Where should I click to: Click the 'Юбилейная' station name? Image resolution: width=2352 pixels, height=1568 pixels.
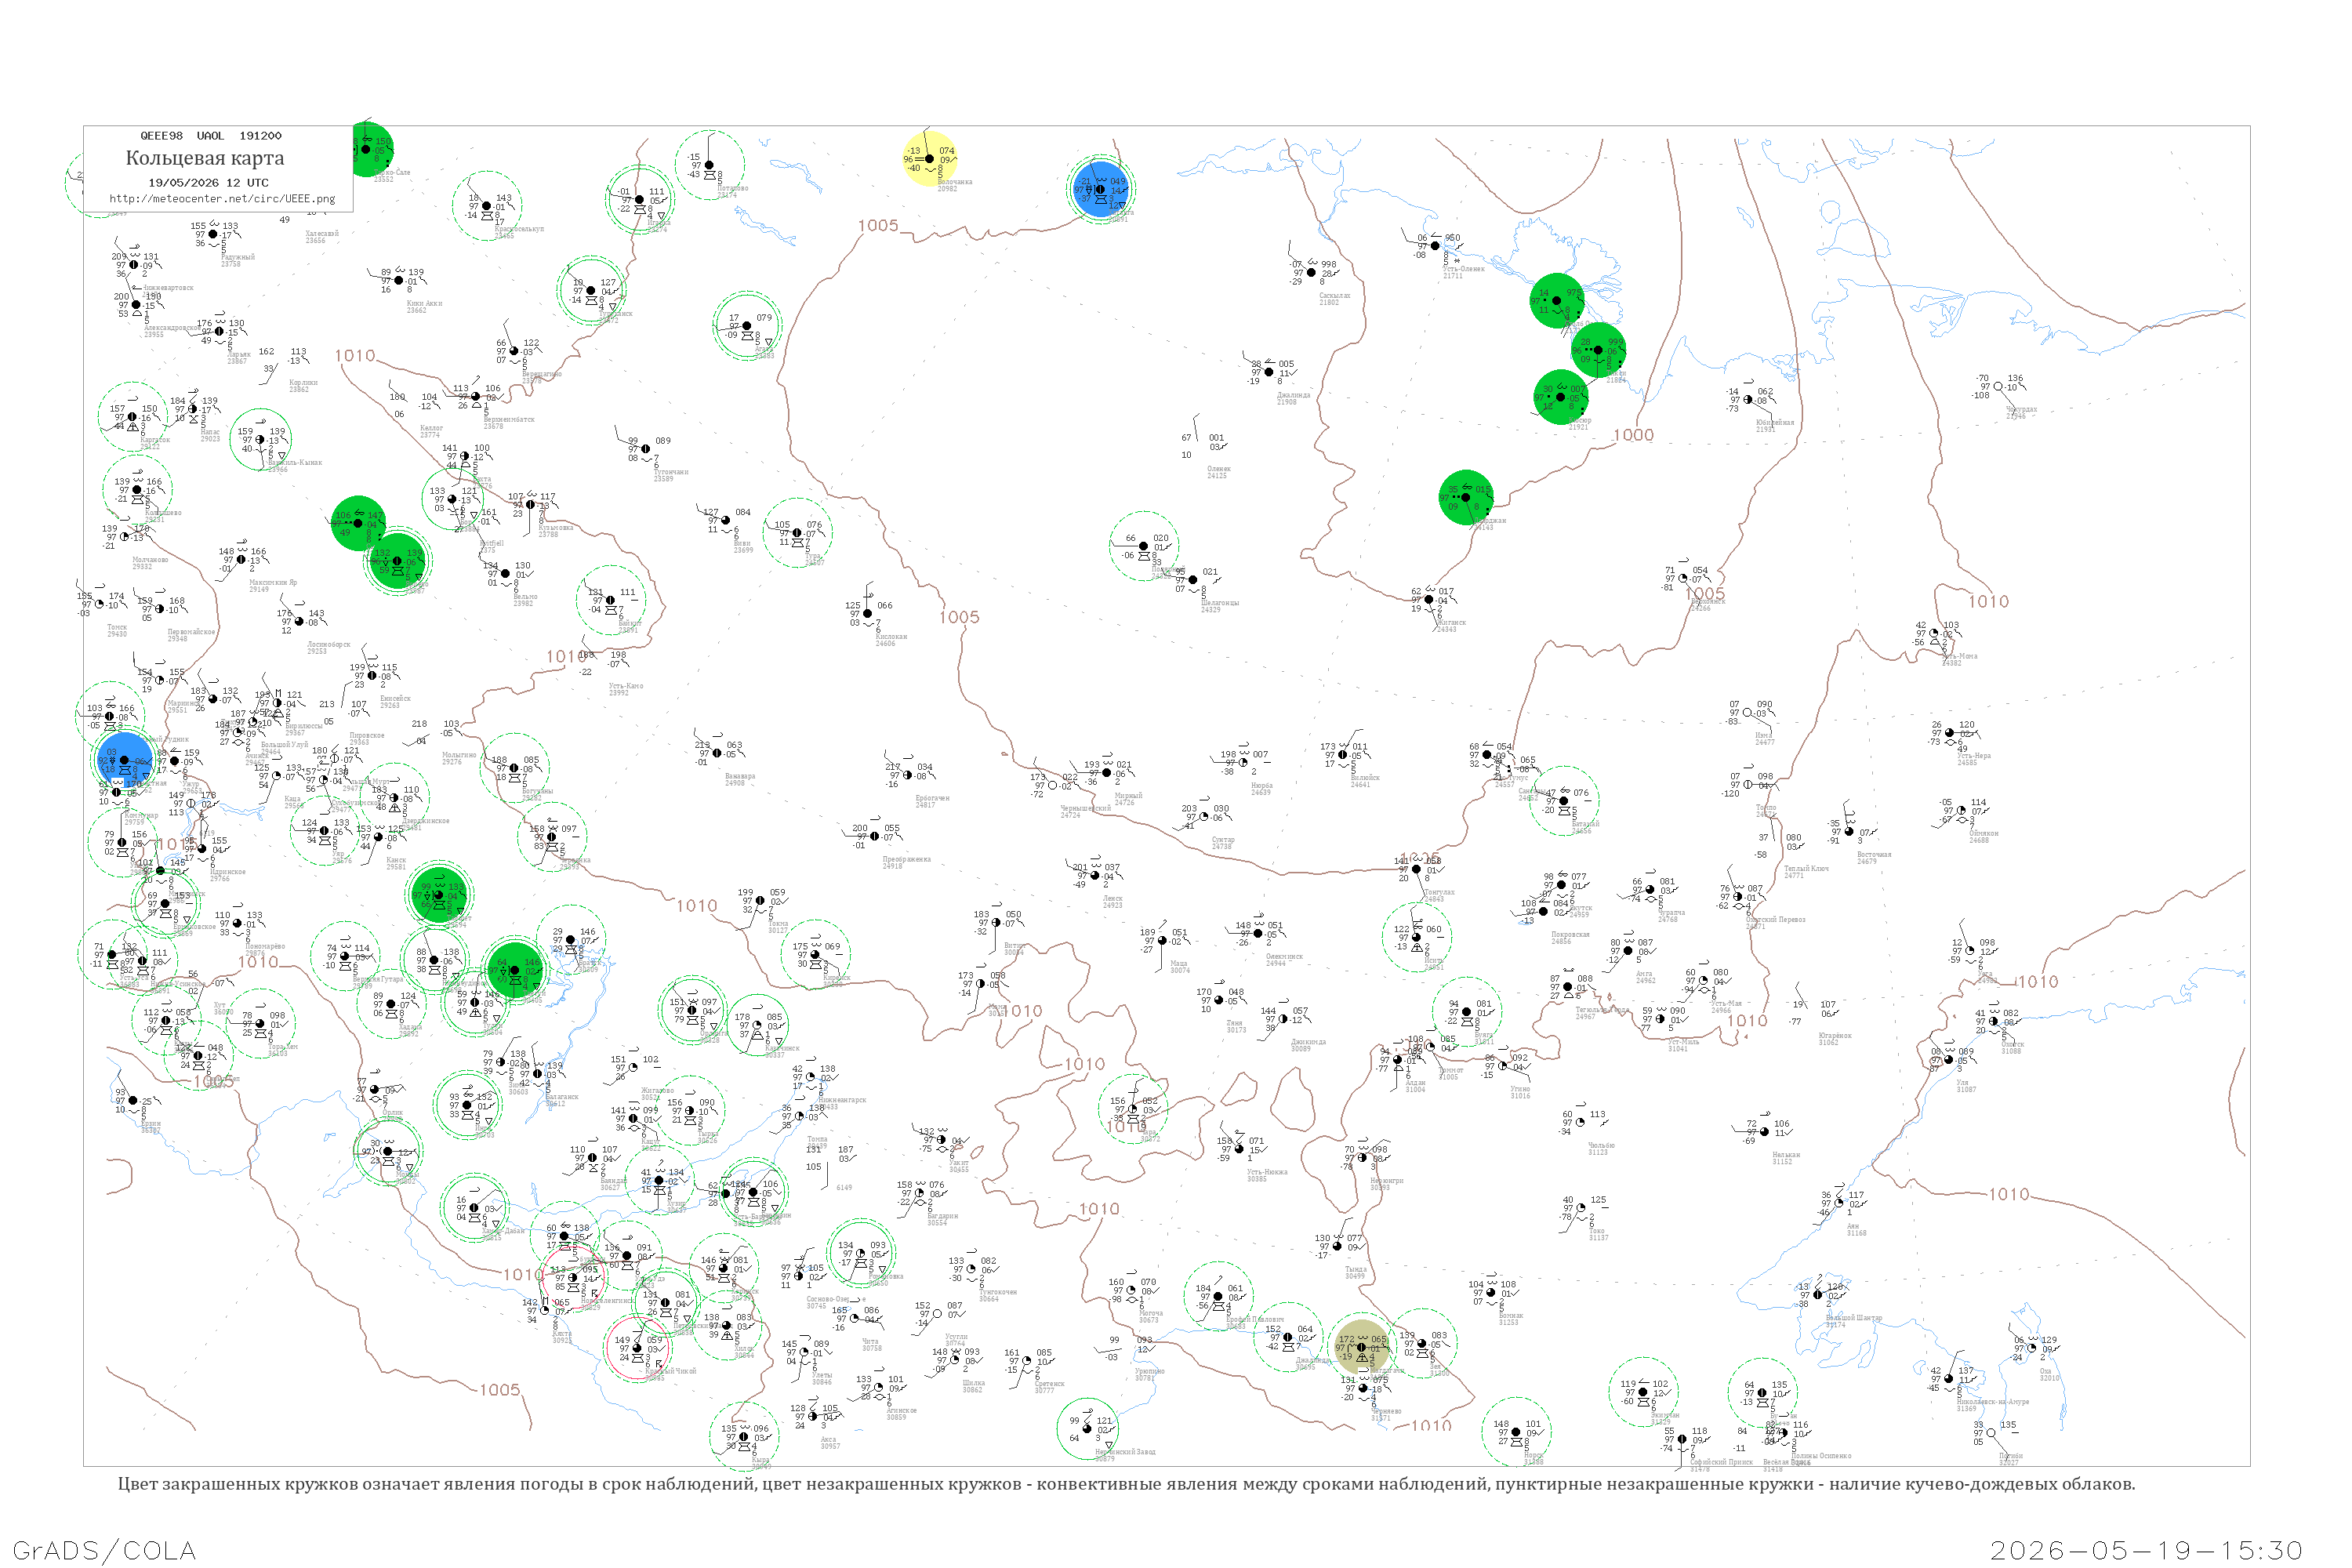1775,422
